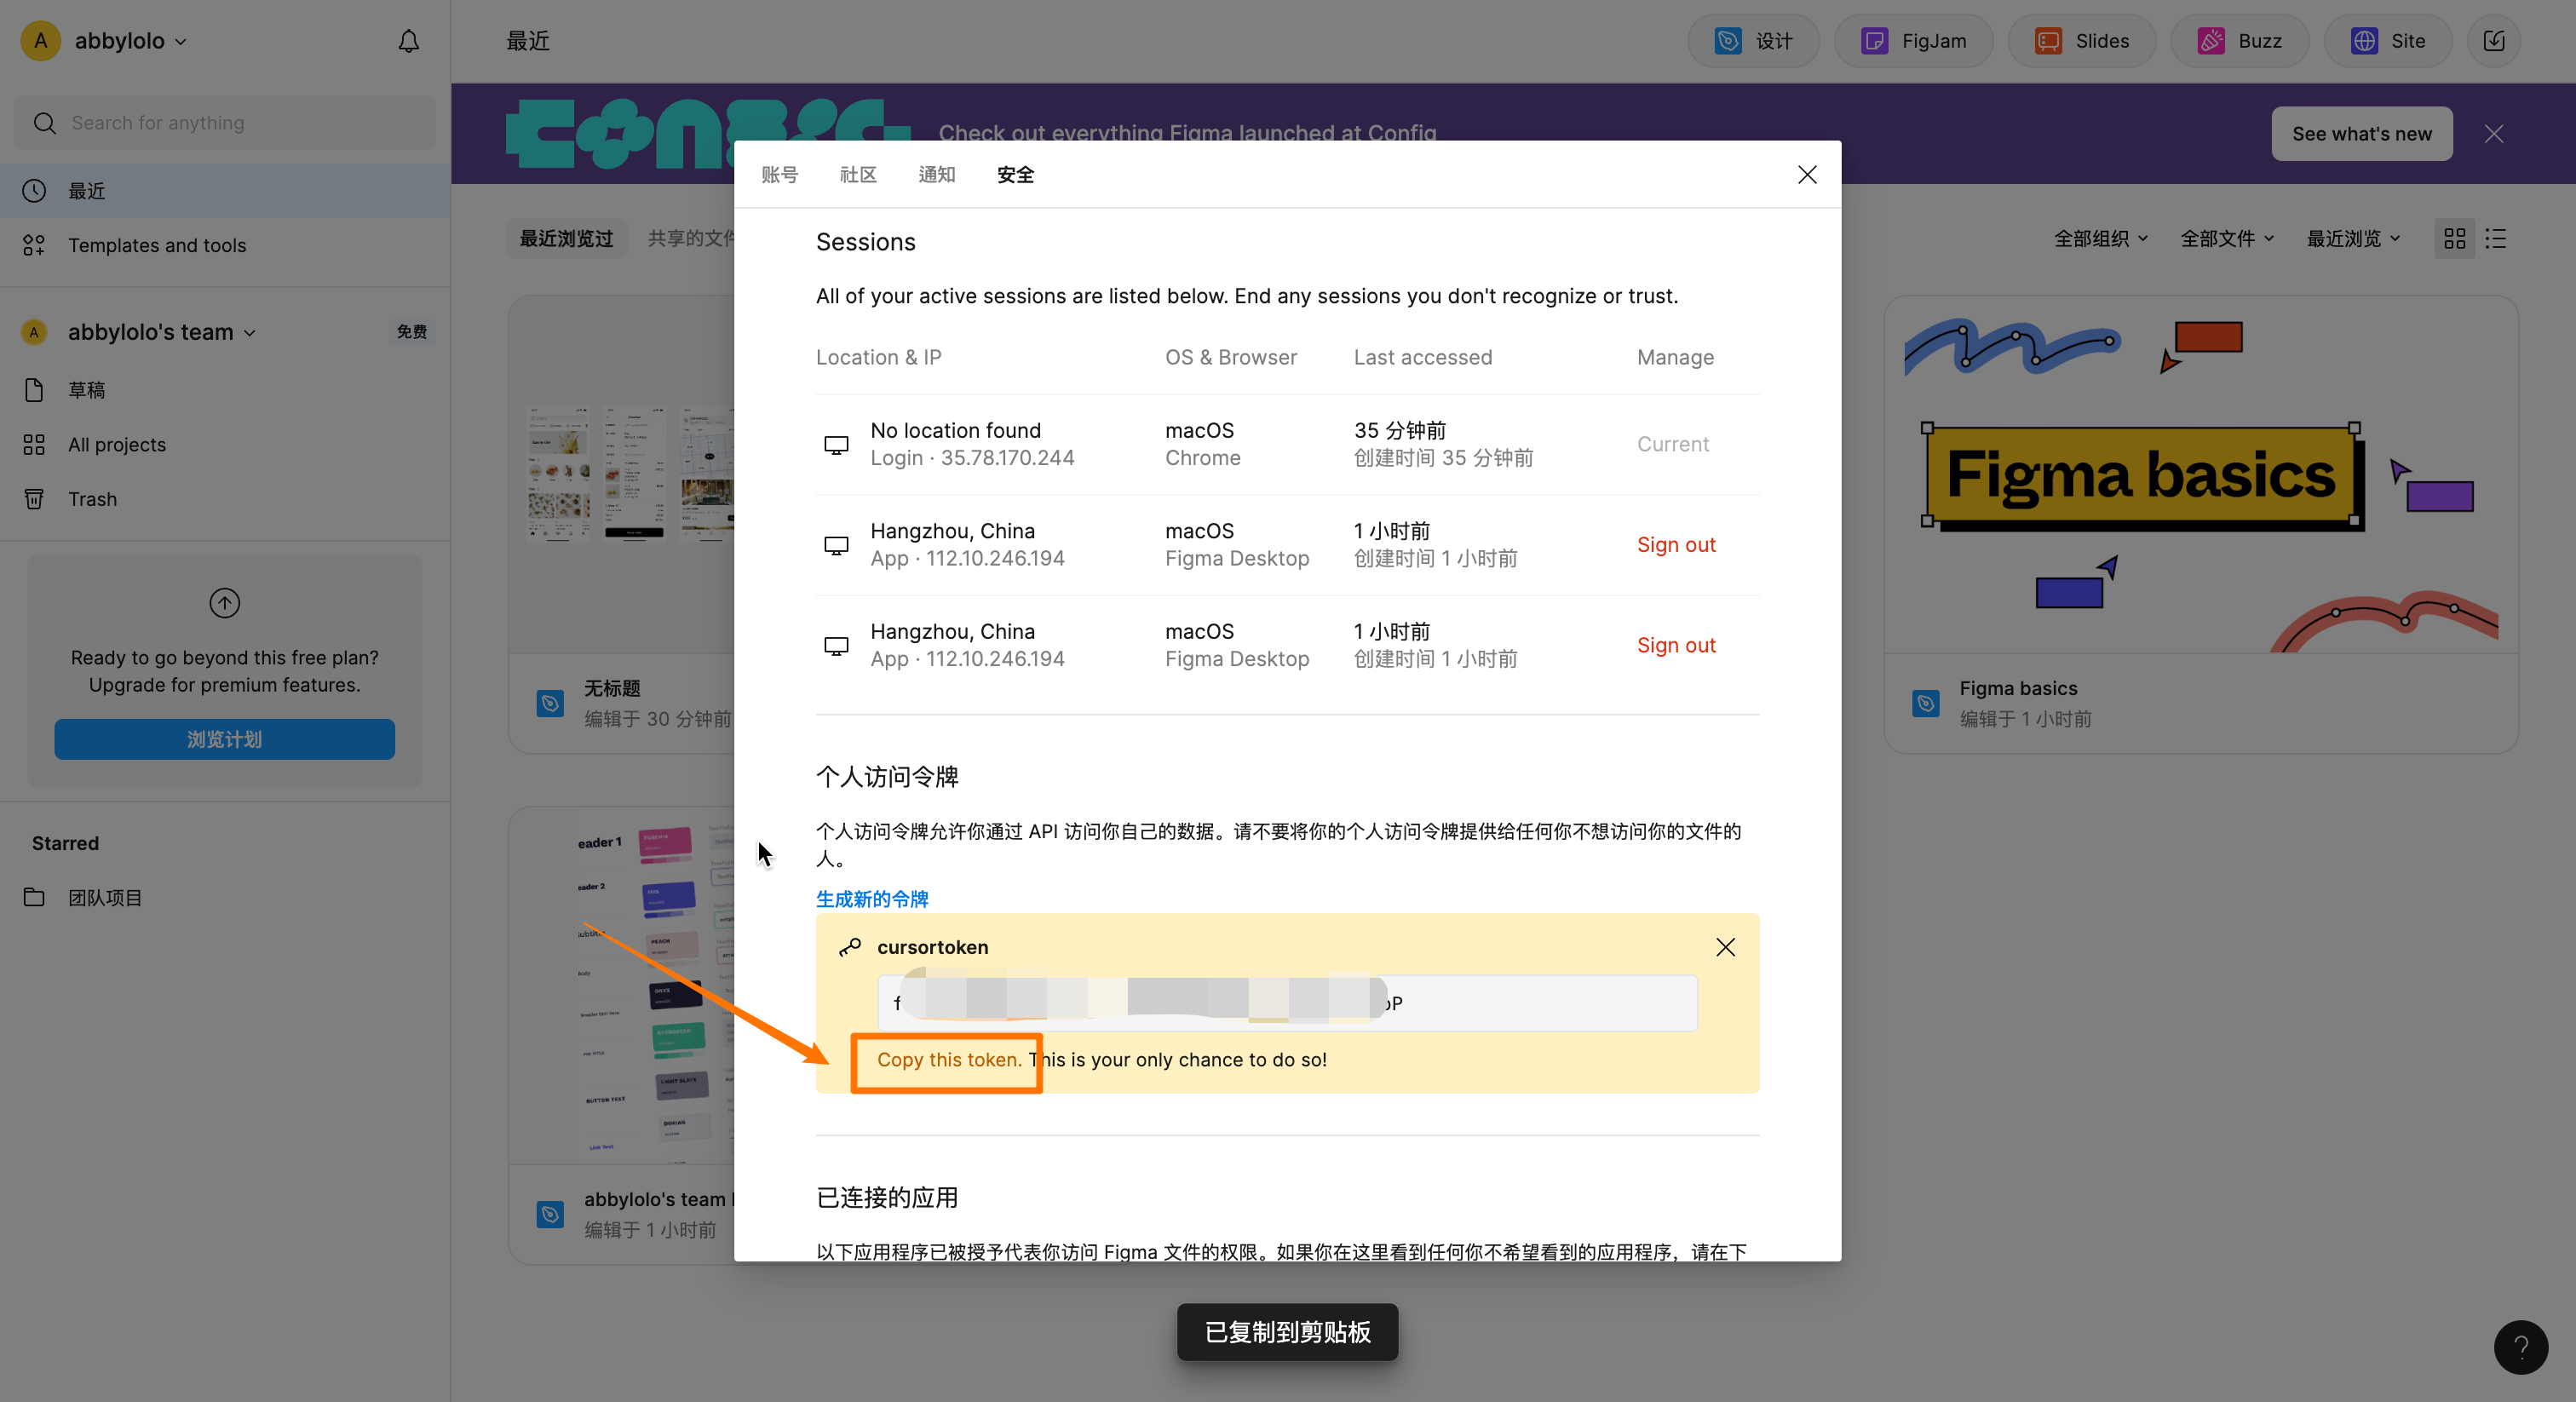The width and height of the screenshot is (2576, 1402).
Task: Dismiss the cursortoken banner
Action: [1725, 947]
